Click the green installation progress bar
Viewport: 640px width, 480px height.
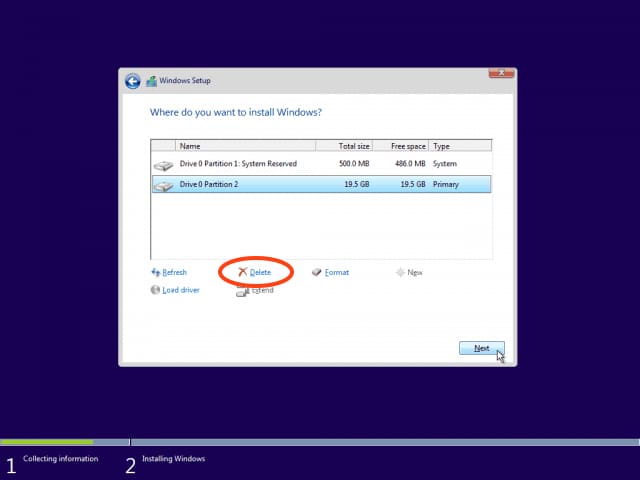(x=47, y=441)
